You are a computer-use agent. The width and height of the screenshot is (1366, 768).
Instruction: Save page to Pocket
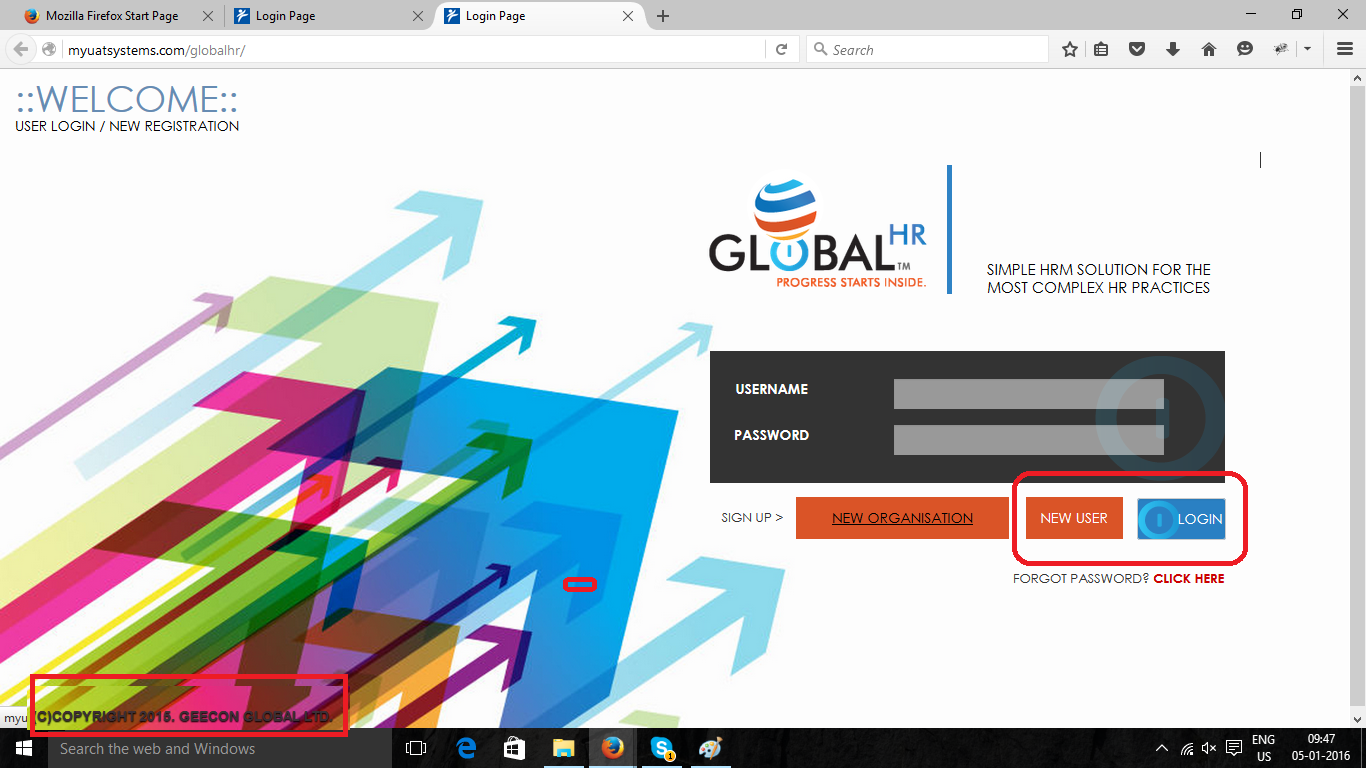(1137, 49)
